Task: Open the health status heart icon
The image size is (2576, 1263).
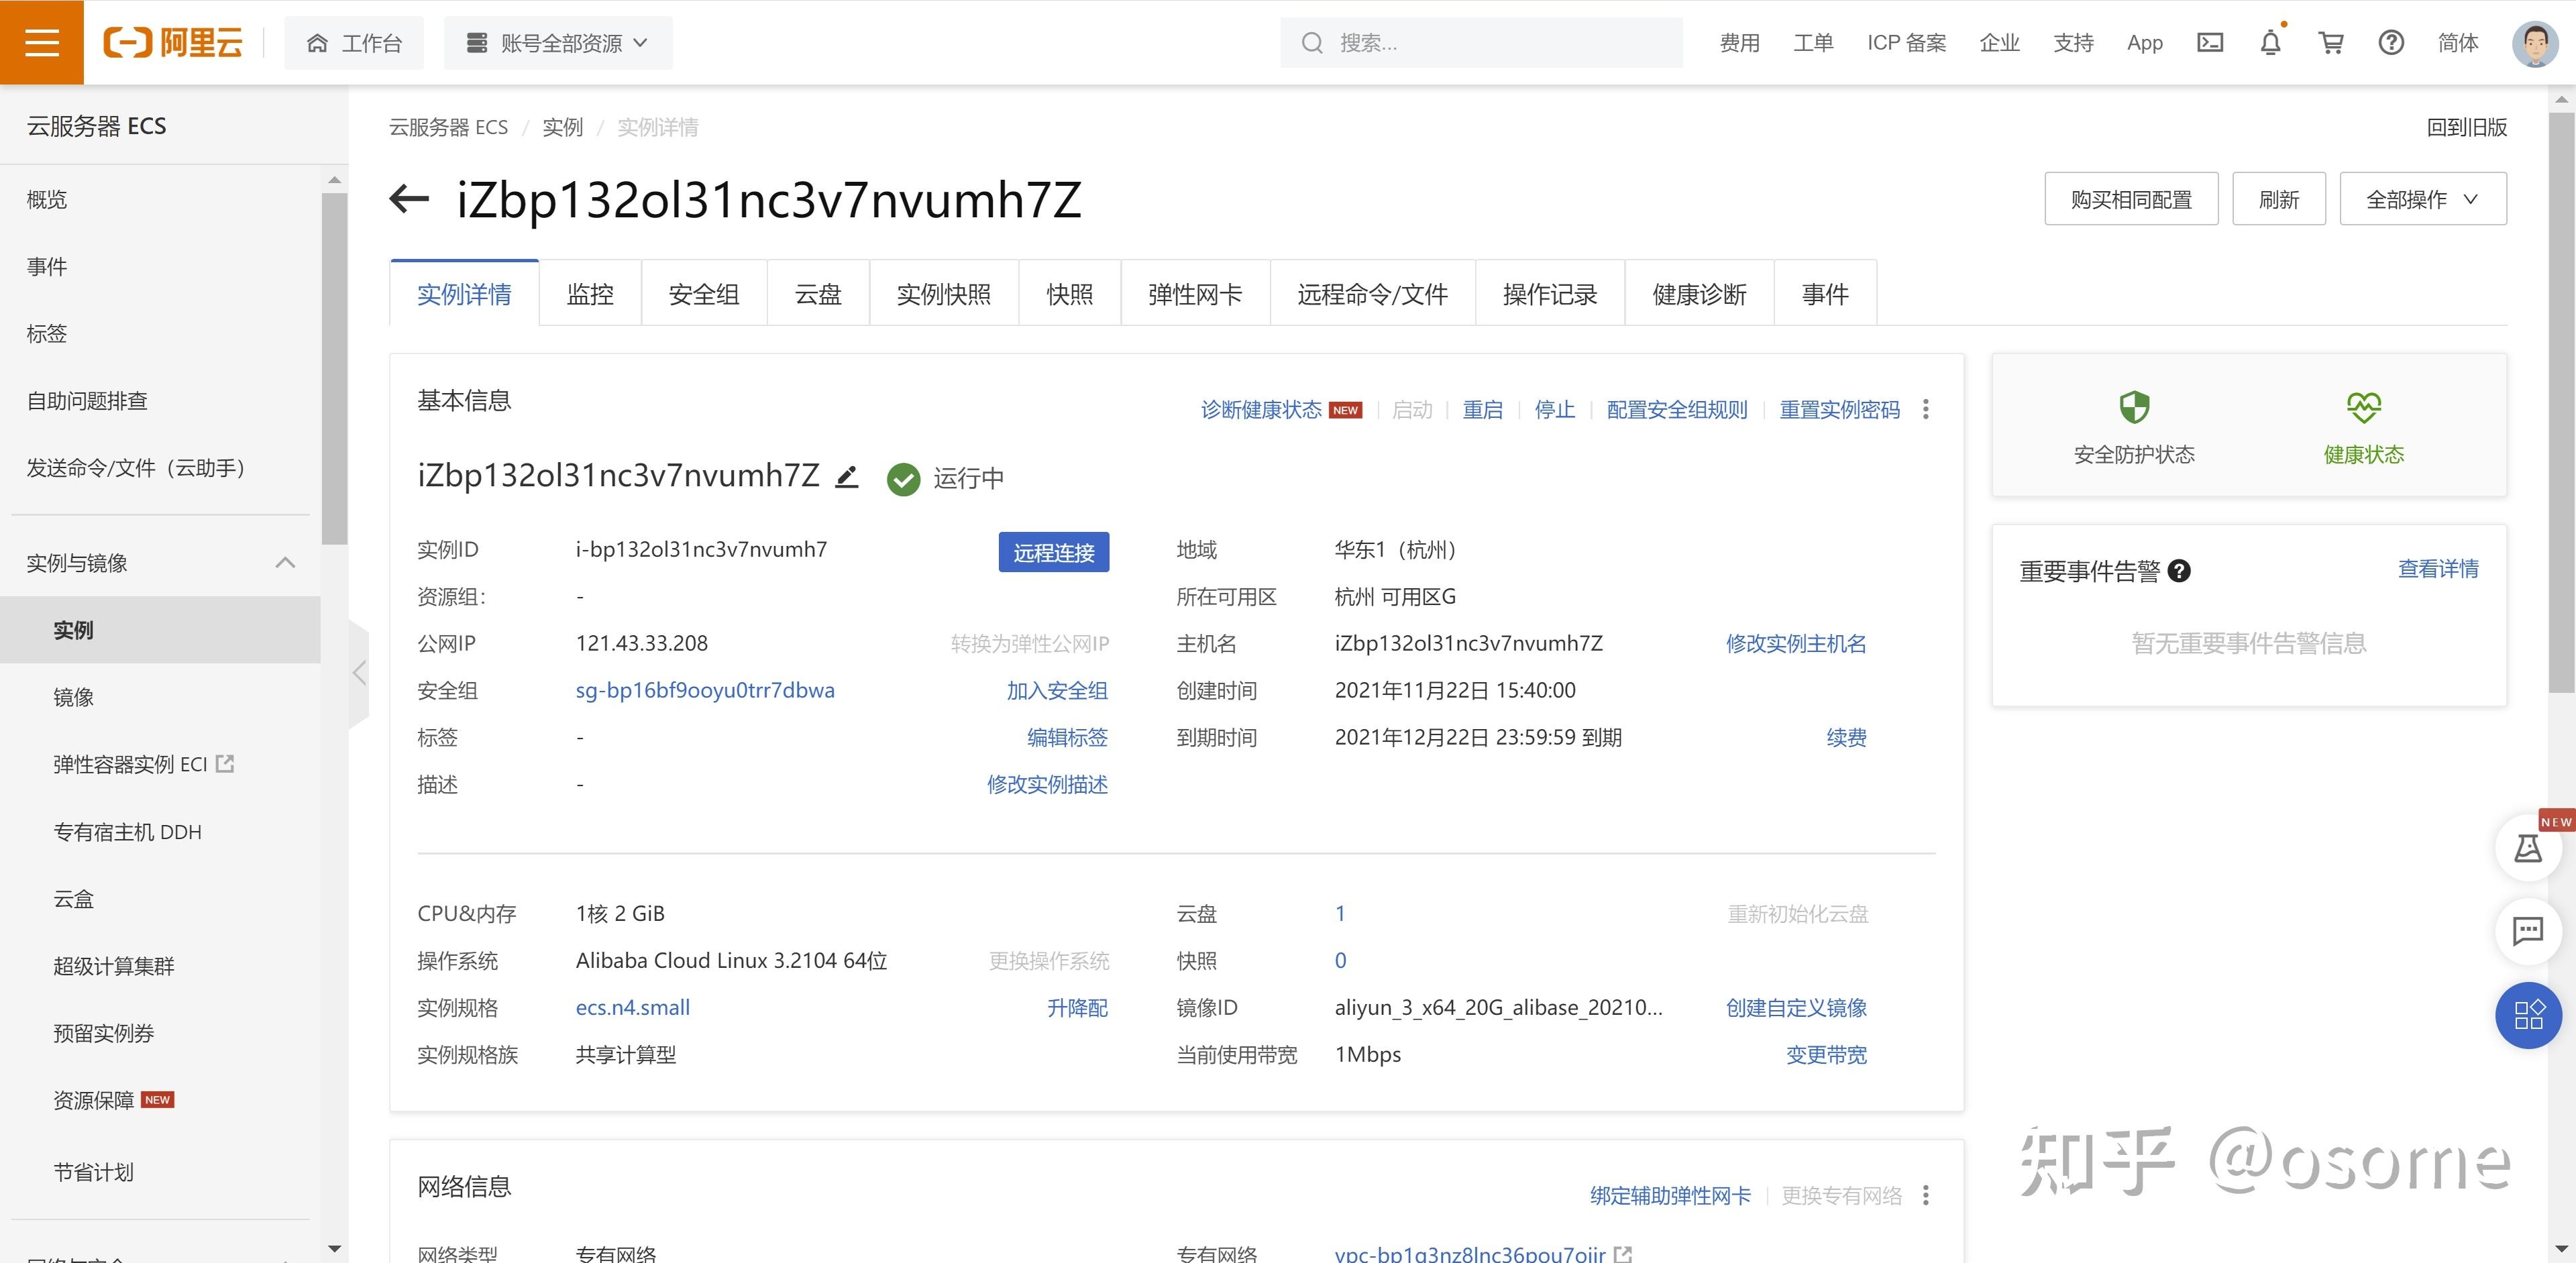Action: (2363, 408)
